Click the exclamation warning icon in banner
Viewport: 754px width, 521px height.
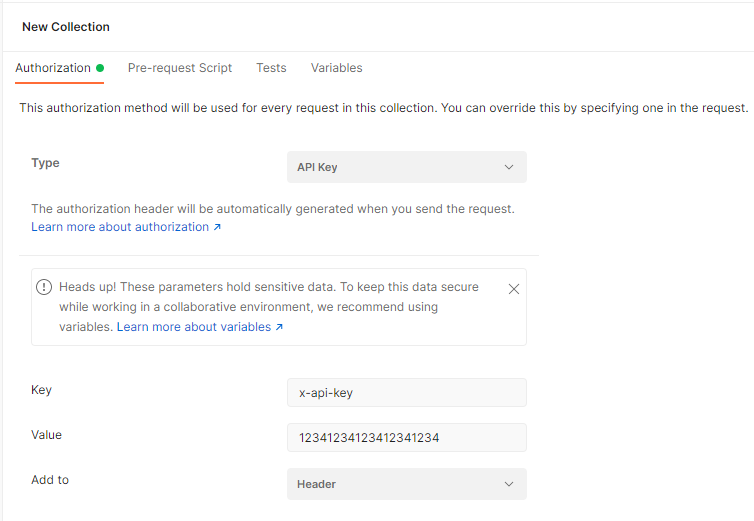[44, 287]
